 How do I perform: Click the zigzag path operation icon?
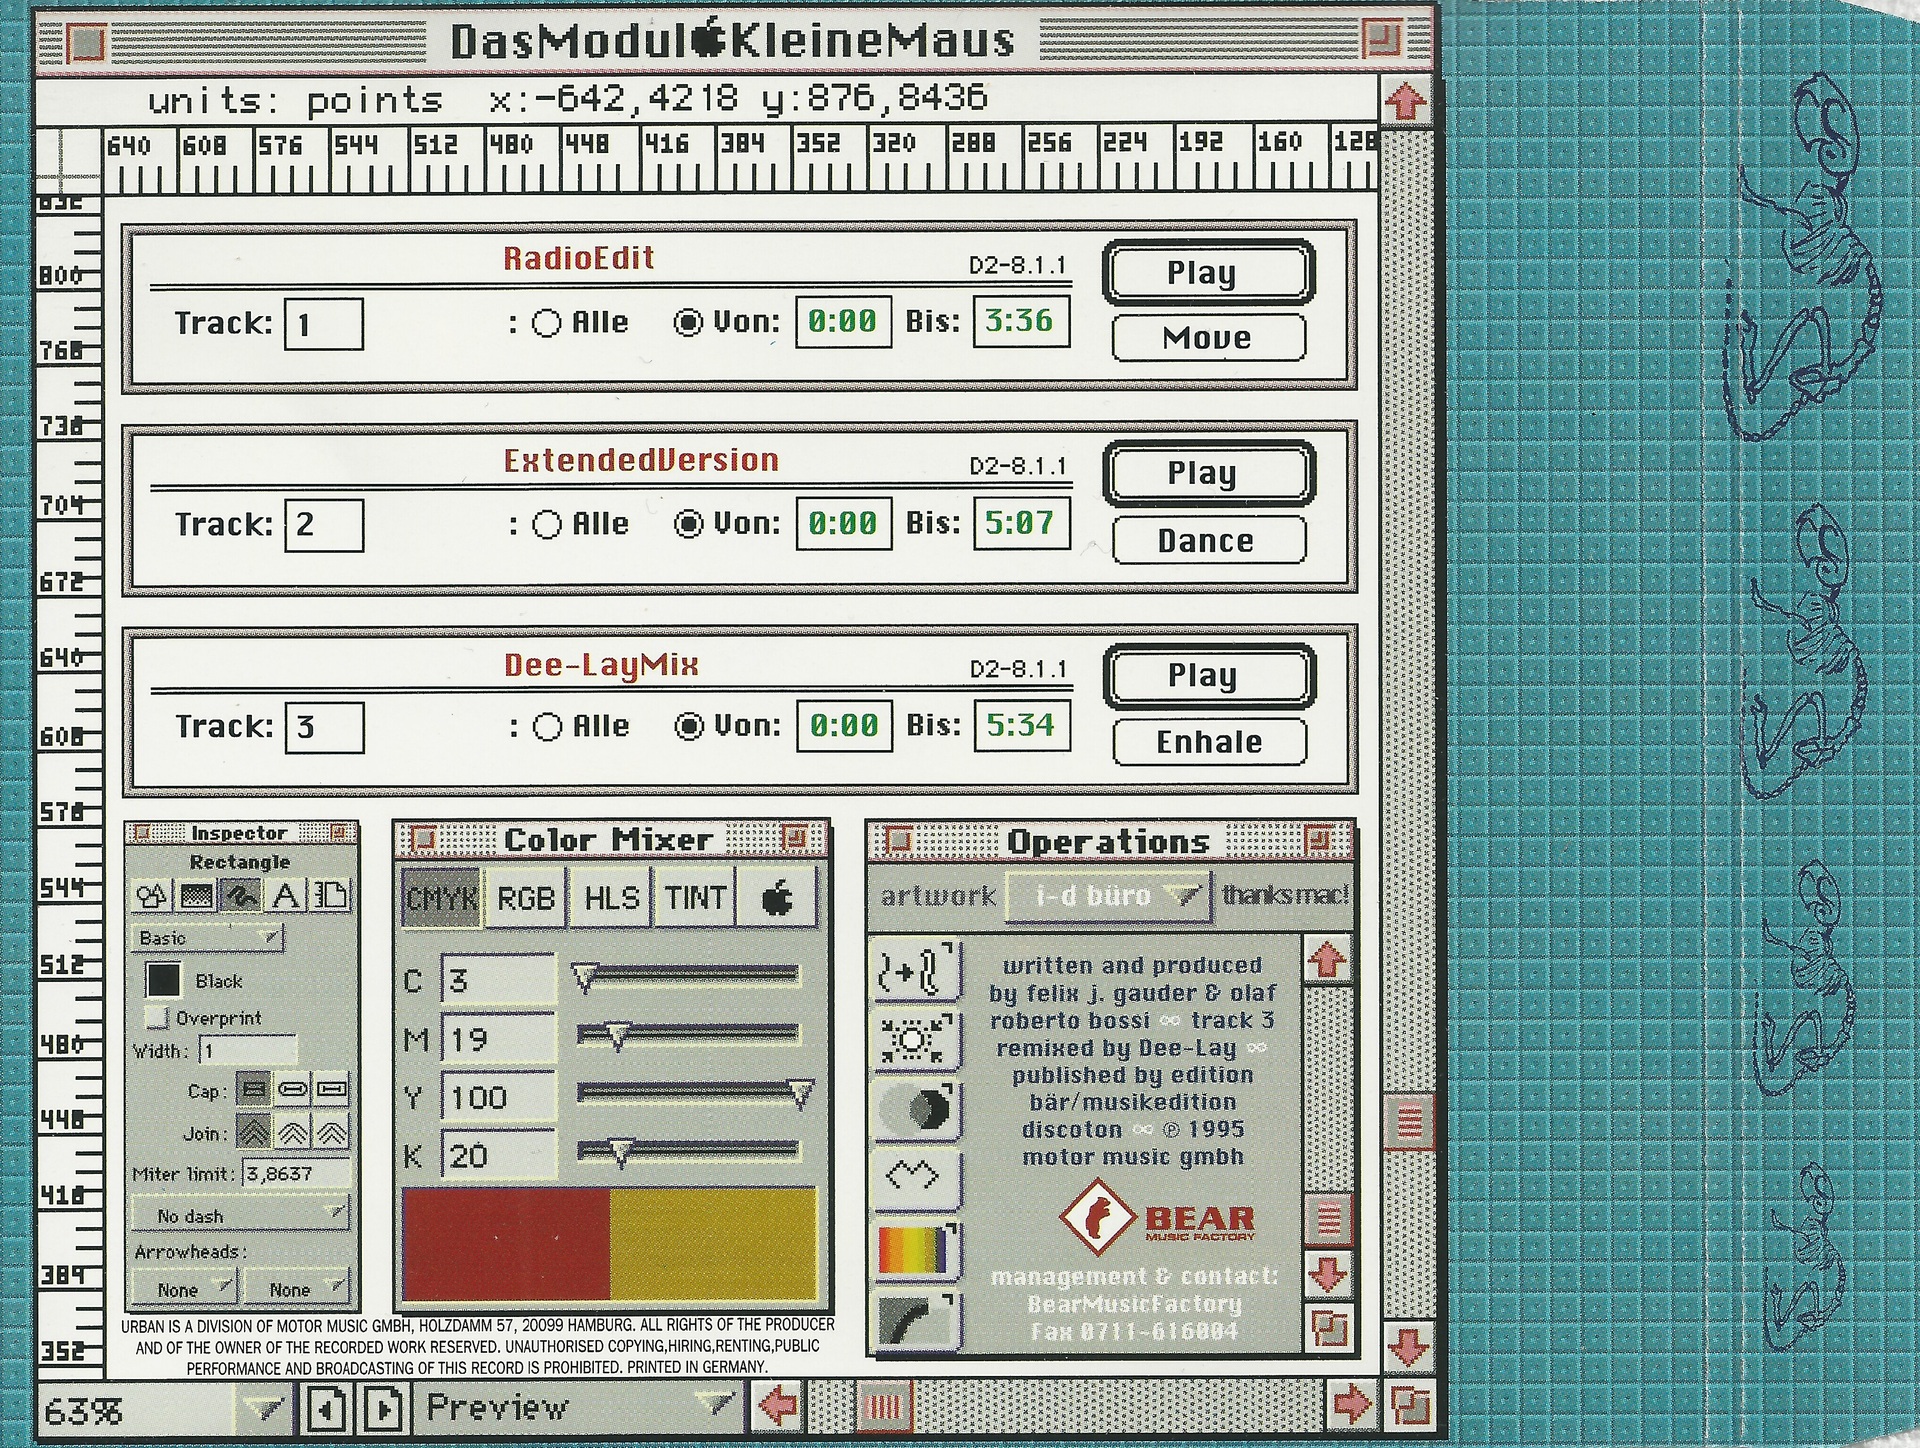[x=916, y=1179]
